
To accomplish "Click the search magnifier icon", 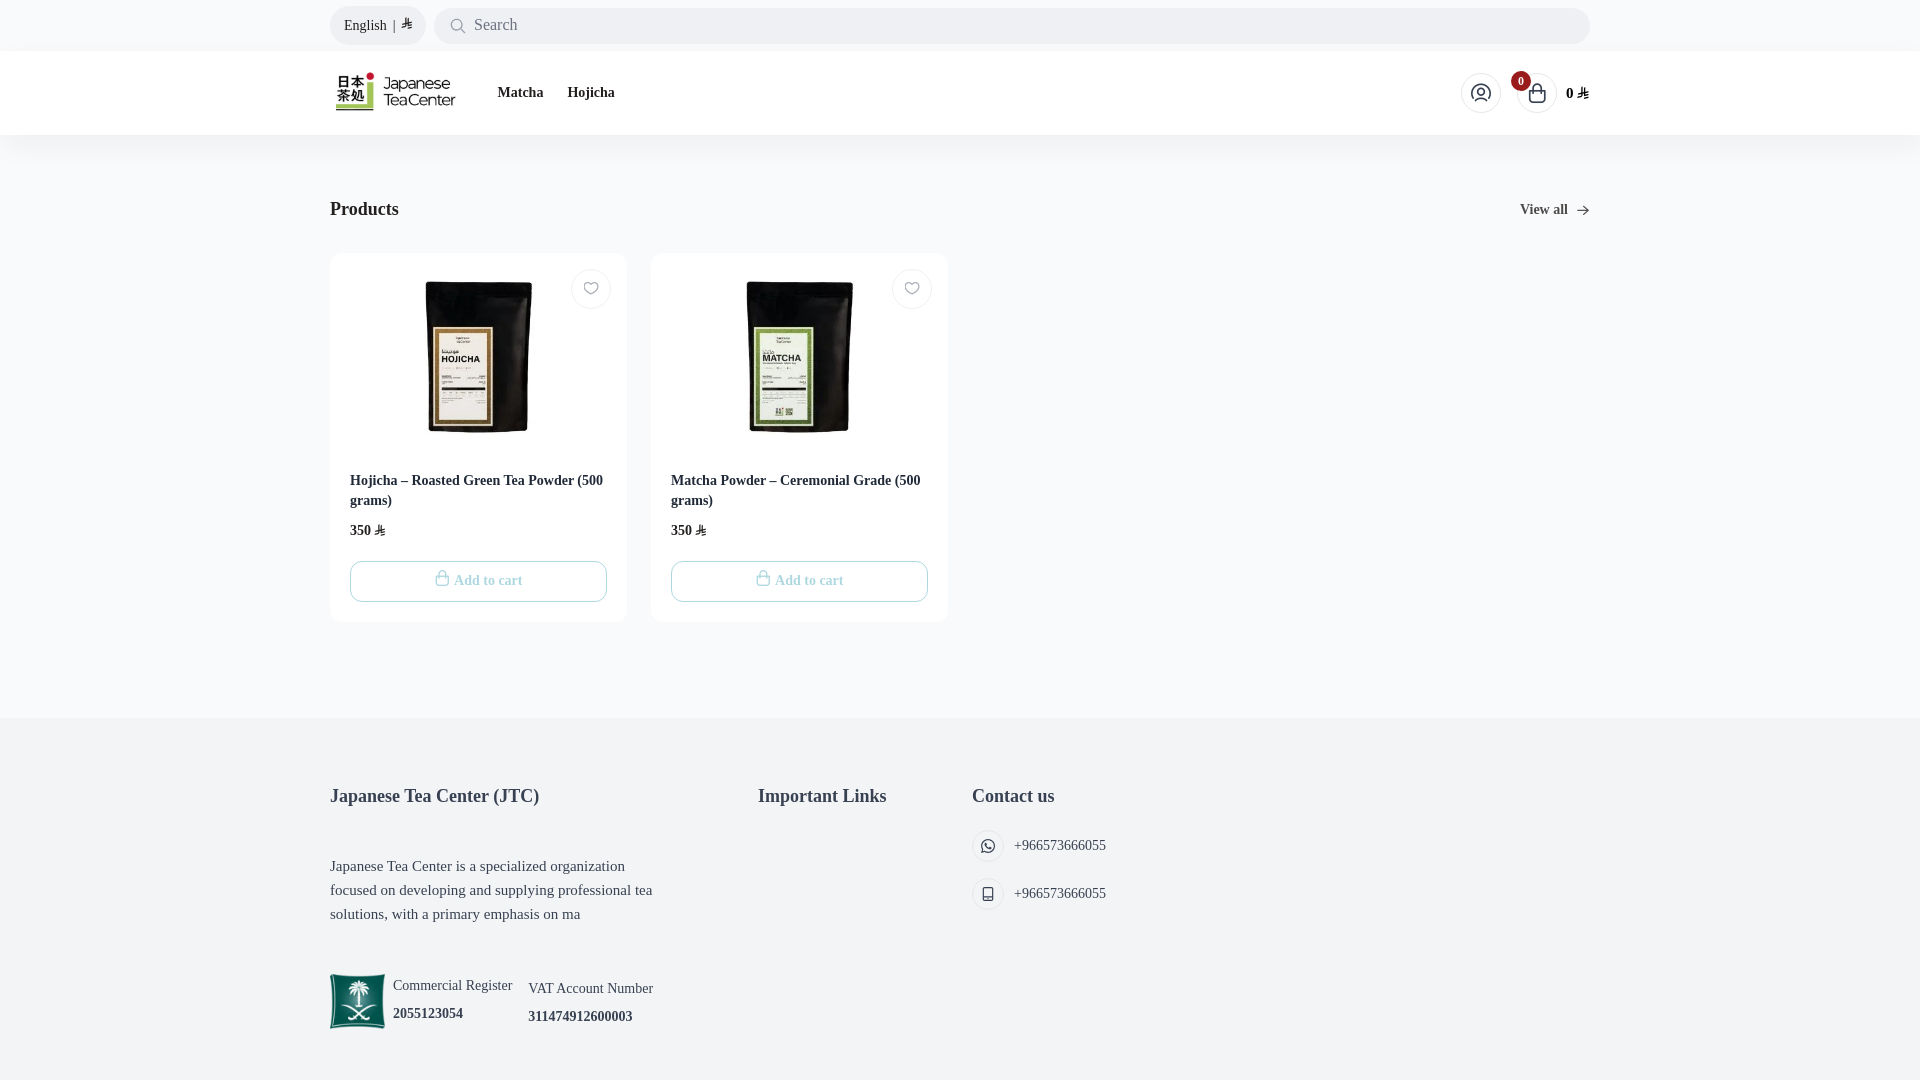I will click(x=457, y=26).
